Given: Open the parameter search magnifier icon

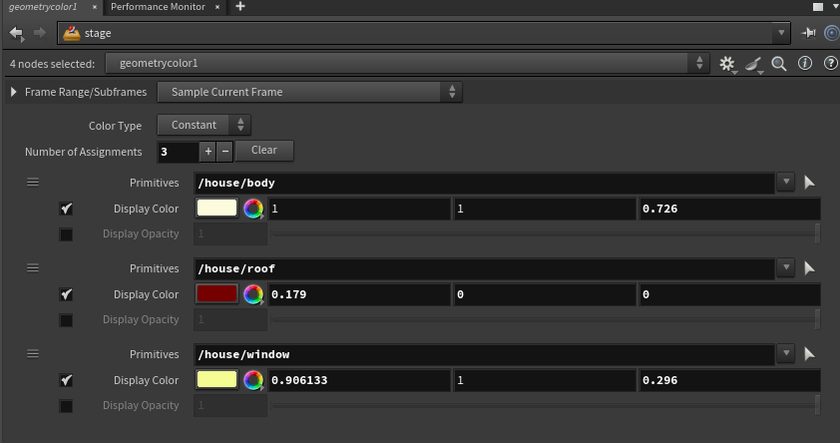Looking at the screenshot, I should click(779, 64).
